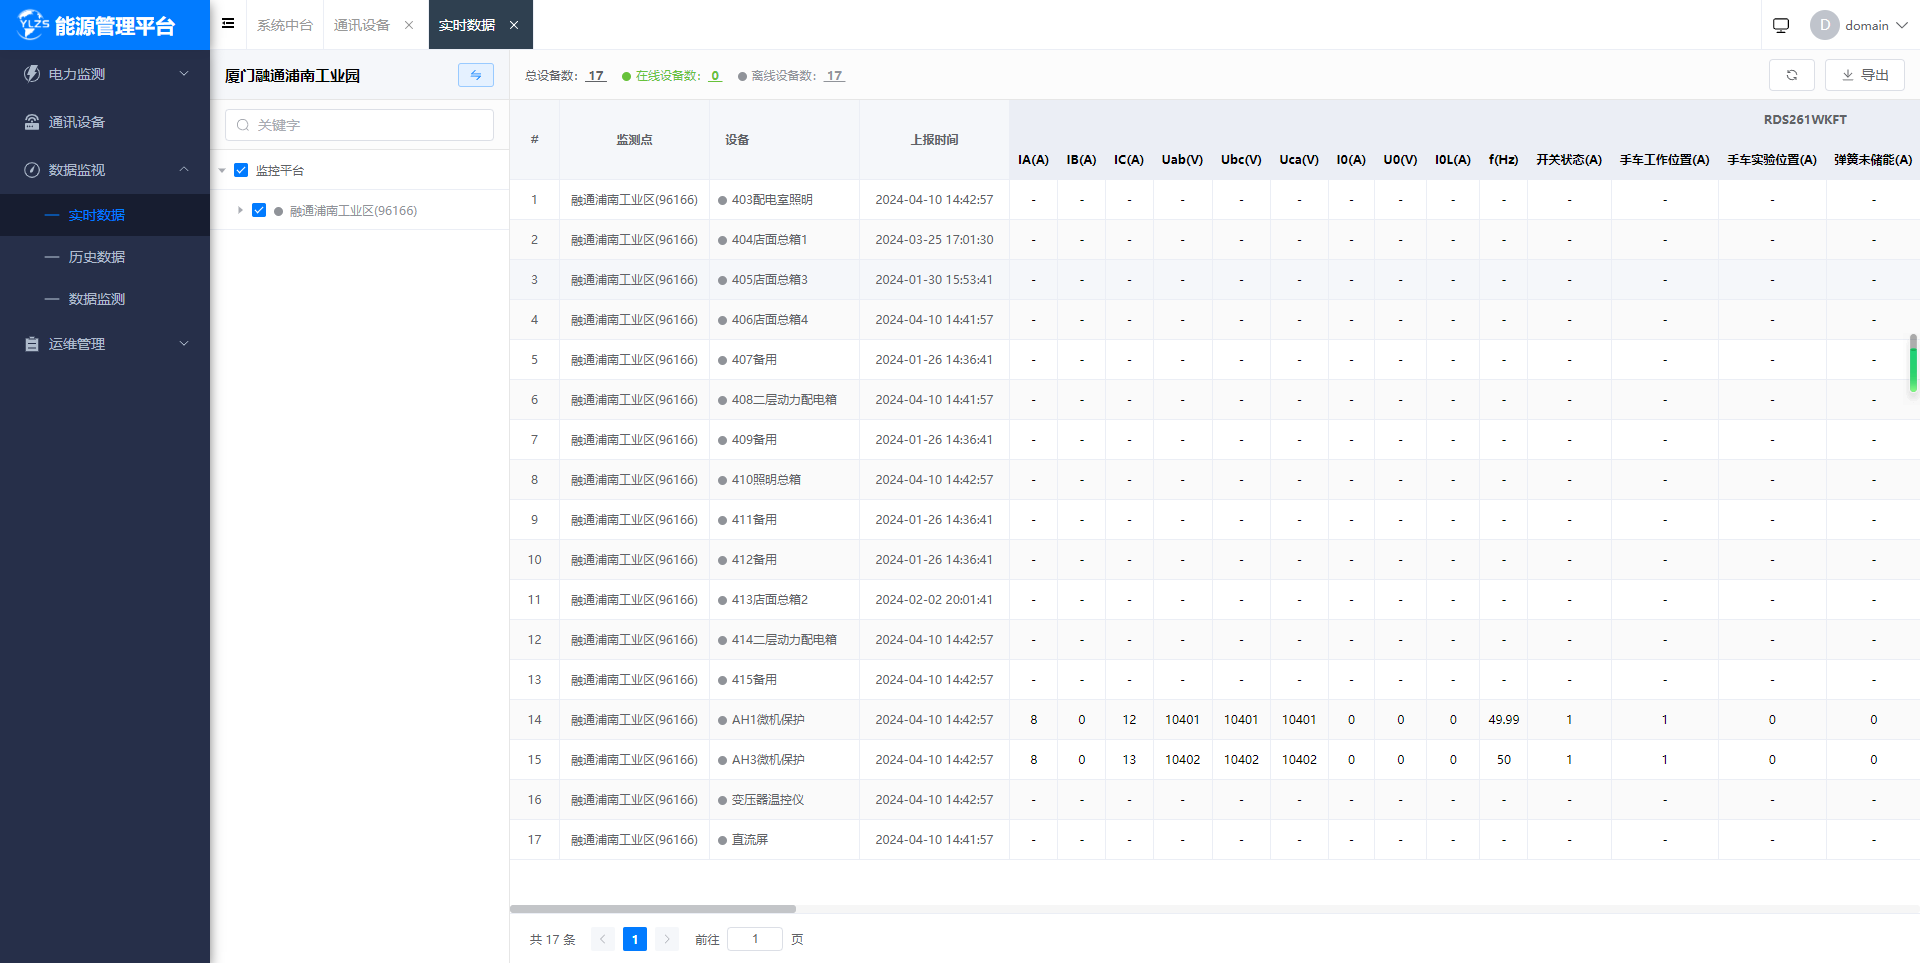Click the refresh icon button
This screenshot has width=1920, height=963.
click(1792, 75)
